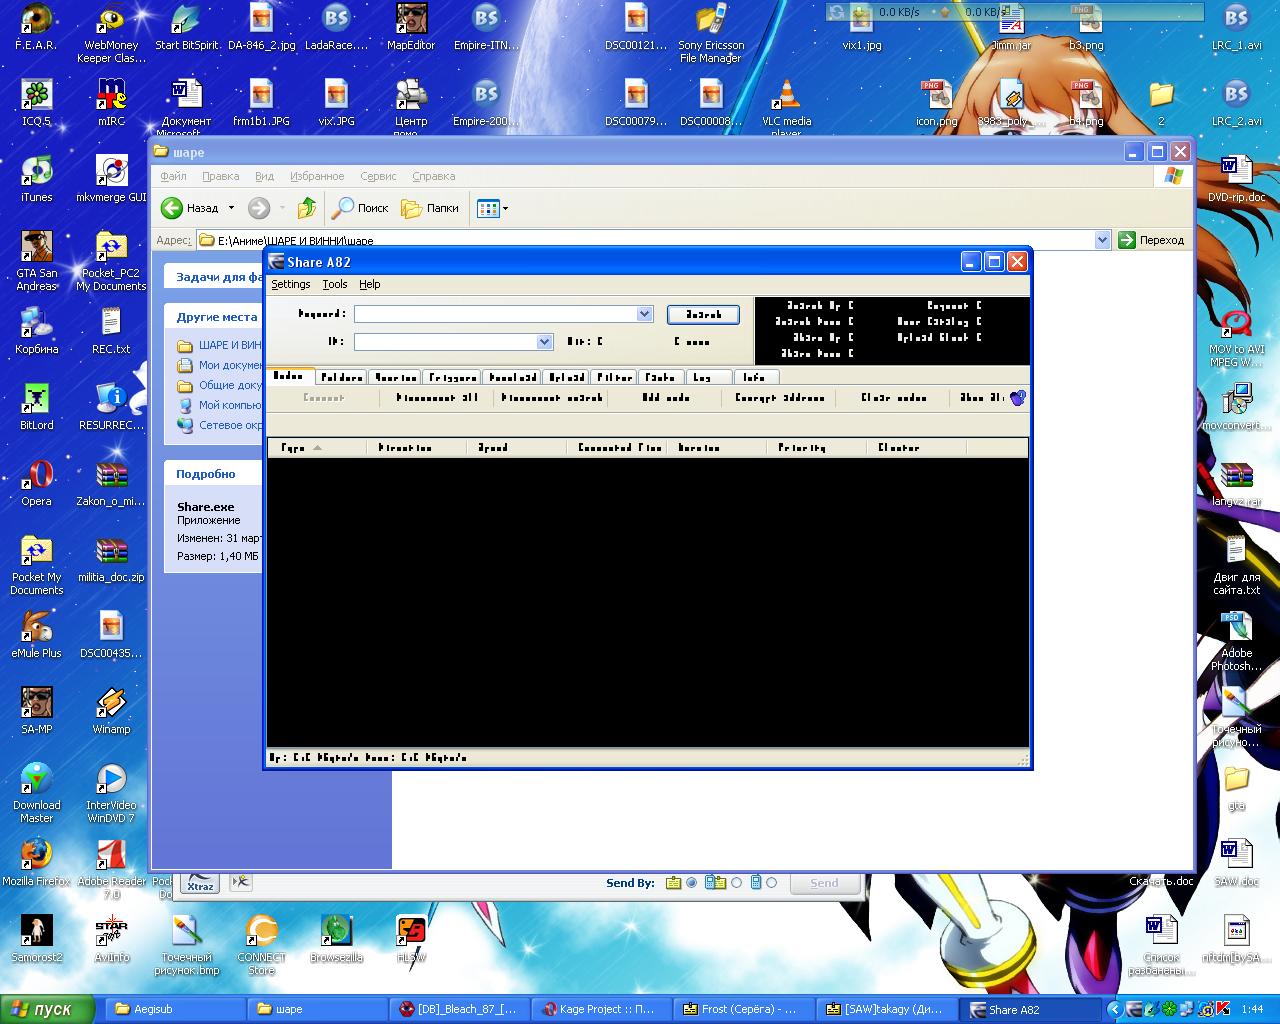Click the Переход go button
The image size is (1280, 1024).
tap(1152, 240)
